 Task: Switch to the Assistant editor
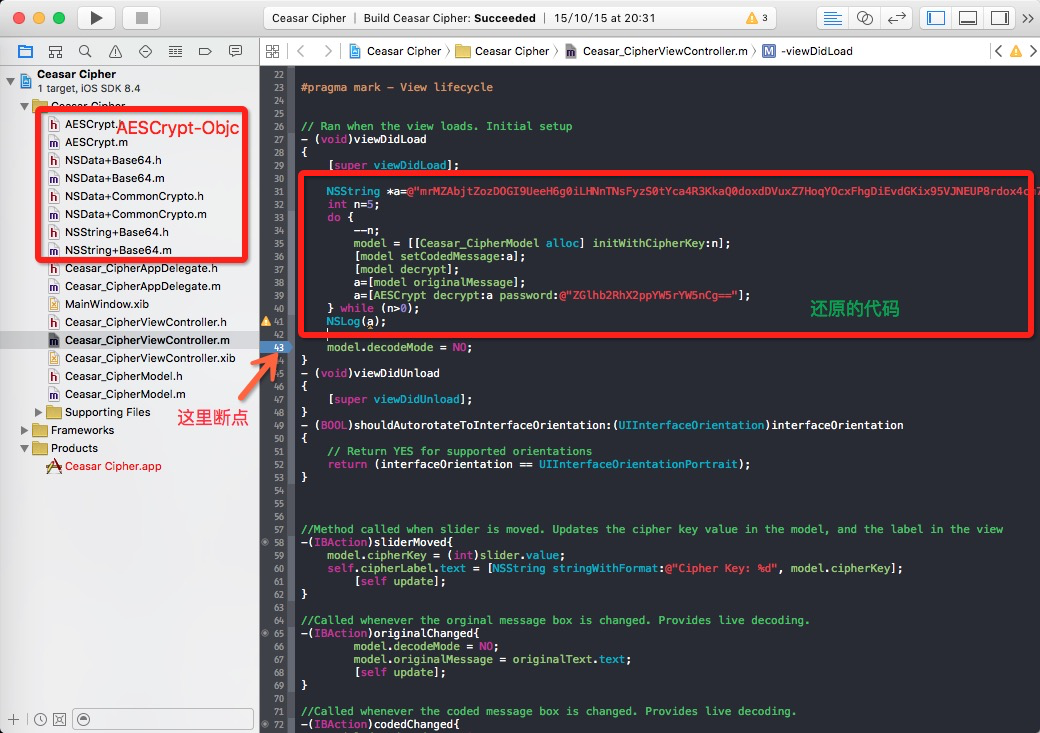[864, 18]
